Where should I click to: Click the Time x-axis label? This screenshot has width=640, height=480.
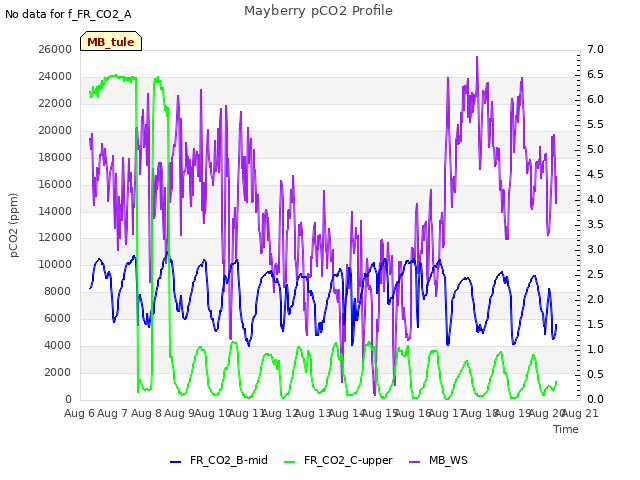pos(566,429)
